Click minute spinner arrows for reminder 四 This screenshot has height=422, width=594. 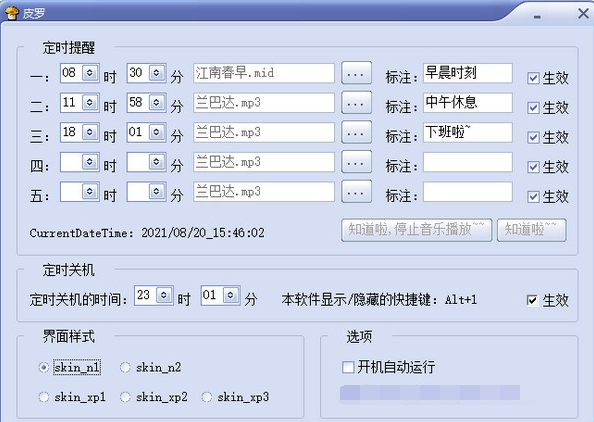(156, 161)
